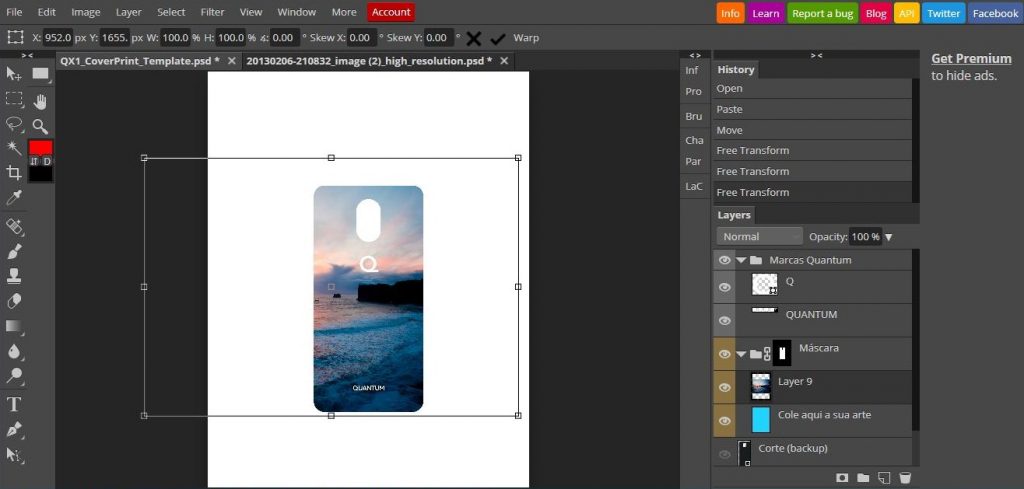Click the Opacity 100% value field
The width and height of the screenshot is (1024, 489).
tap(865, 237)
